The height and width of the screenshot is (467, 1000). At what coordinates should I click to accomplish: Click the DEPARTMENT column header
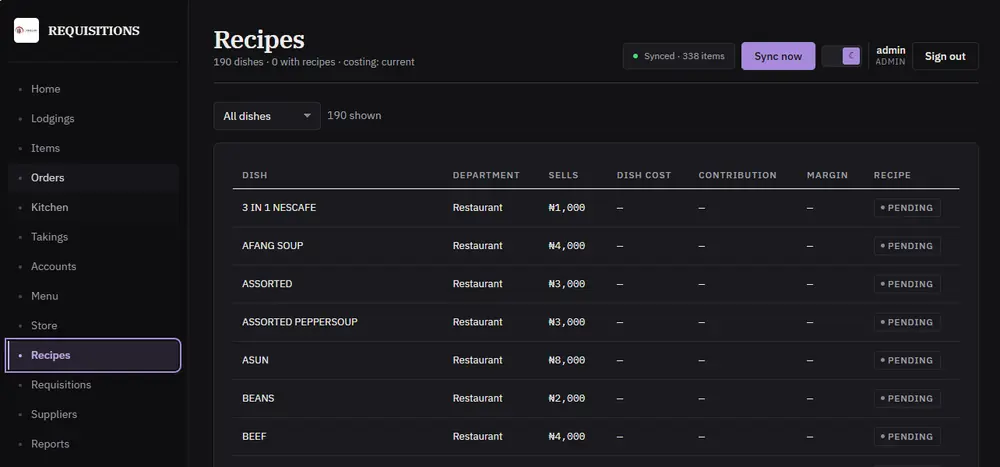click(486, 175)
